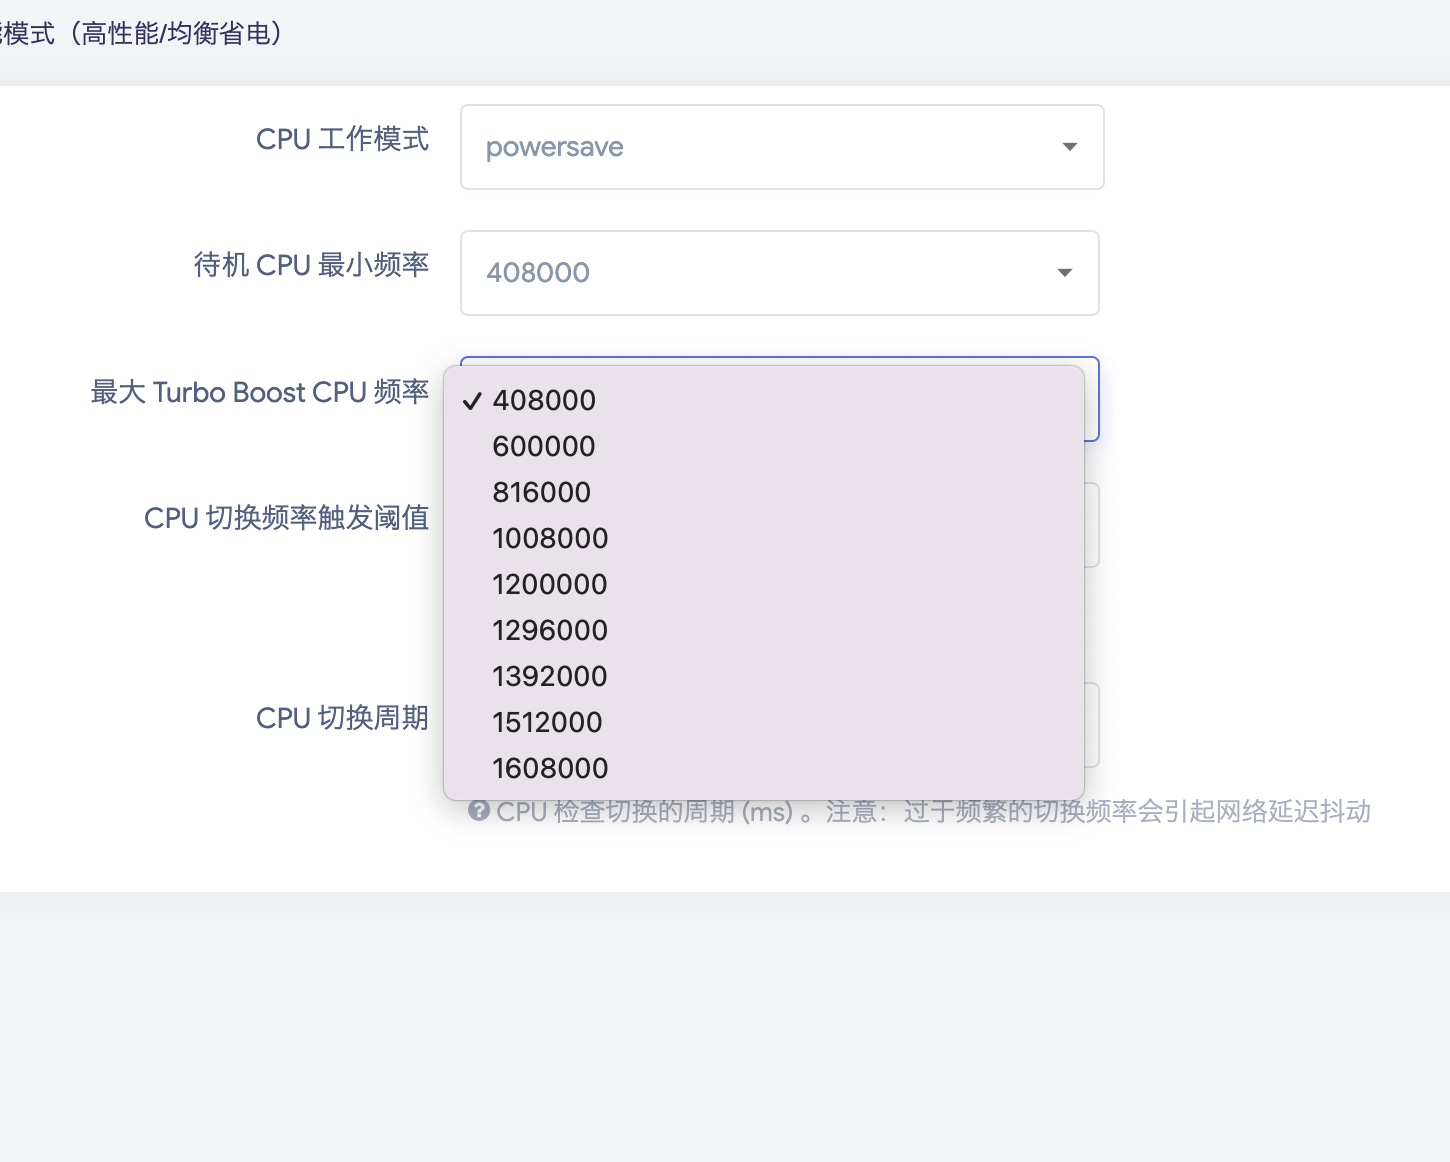Click the CPU 工作模式 label

pos(343,139)
